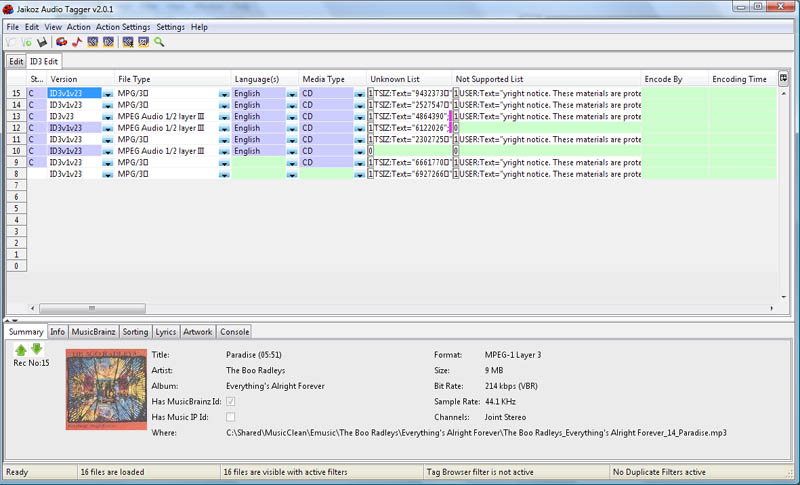
Task: Click the left-arrows tagger icon after music note
Action: pos(92,42)
